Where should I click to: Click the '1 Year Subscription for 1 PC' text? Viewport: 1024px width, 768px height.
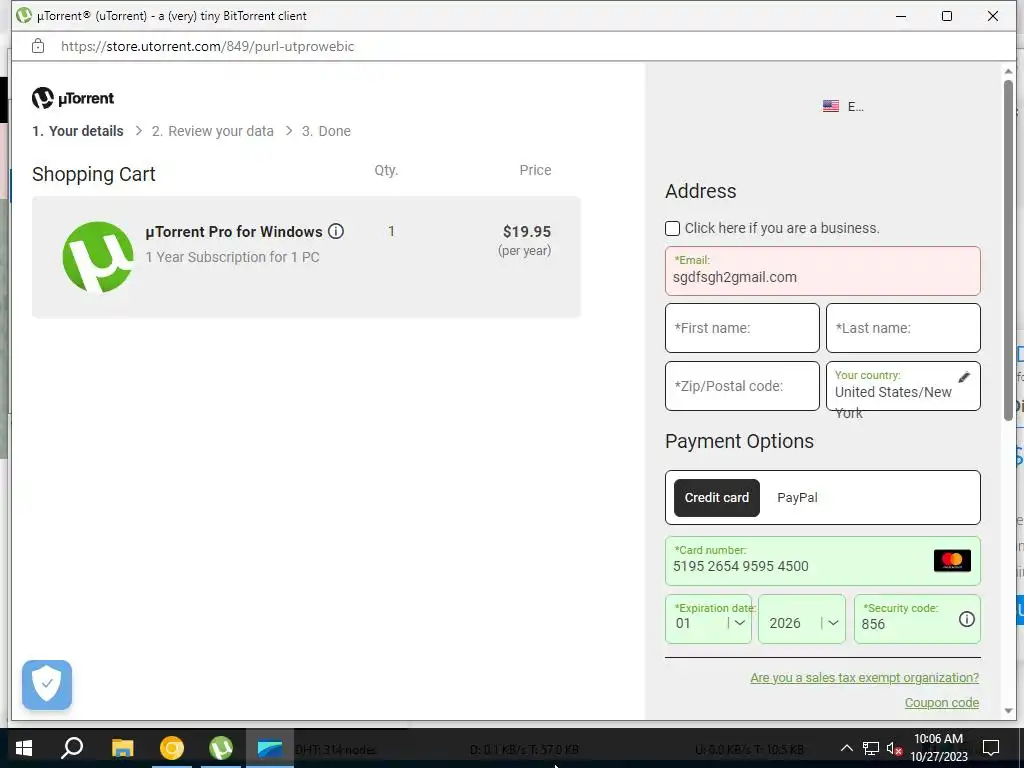click(x=232, y=257)
